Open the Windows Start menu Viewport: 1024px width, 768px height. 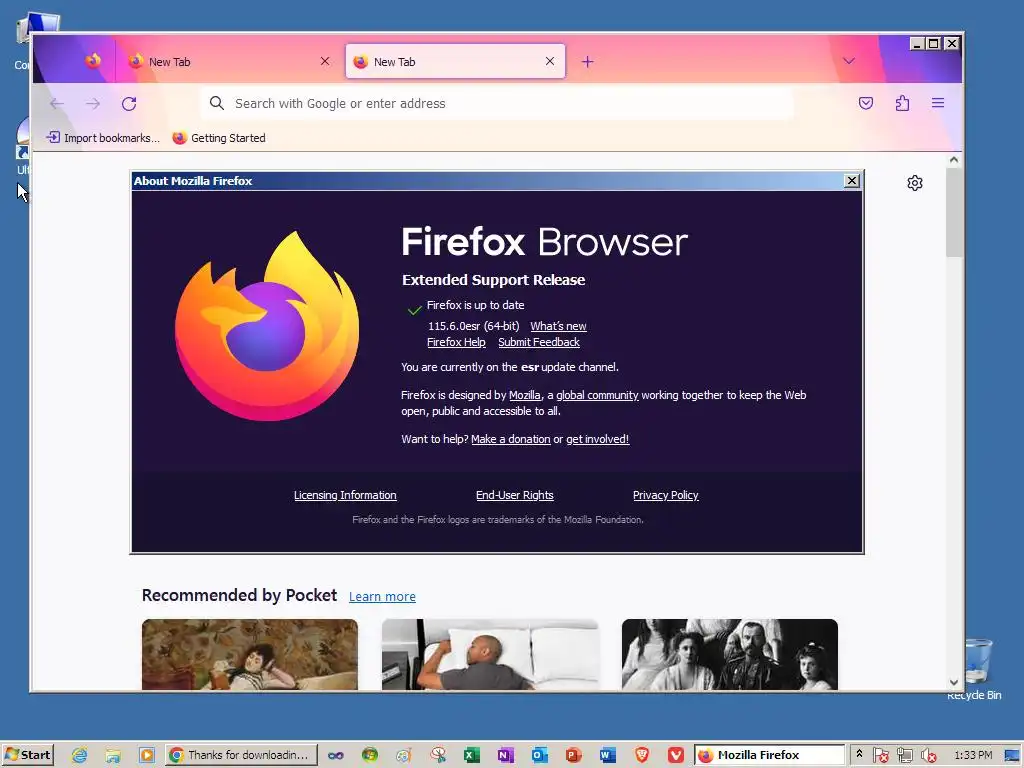(27, 755)
